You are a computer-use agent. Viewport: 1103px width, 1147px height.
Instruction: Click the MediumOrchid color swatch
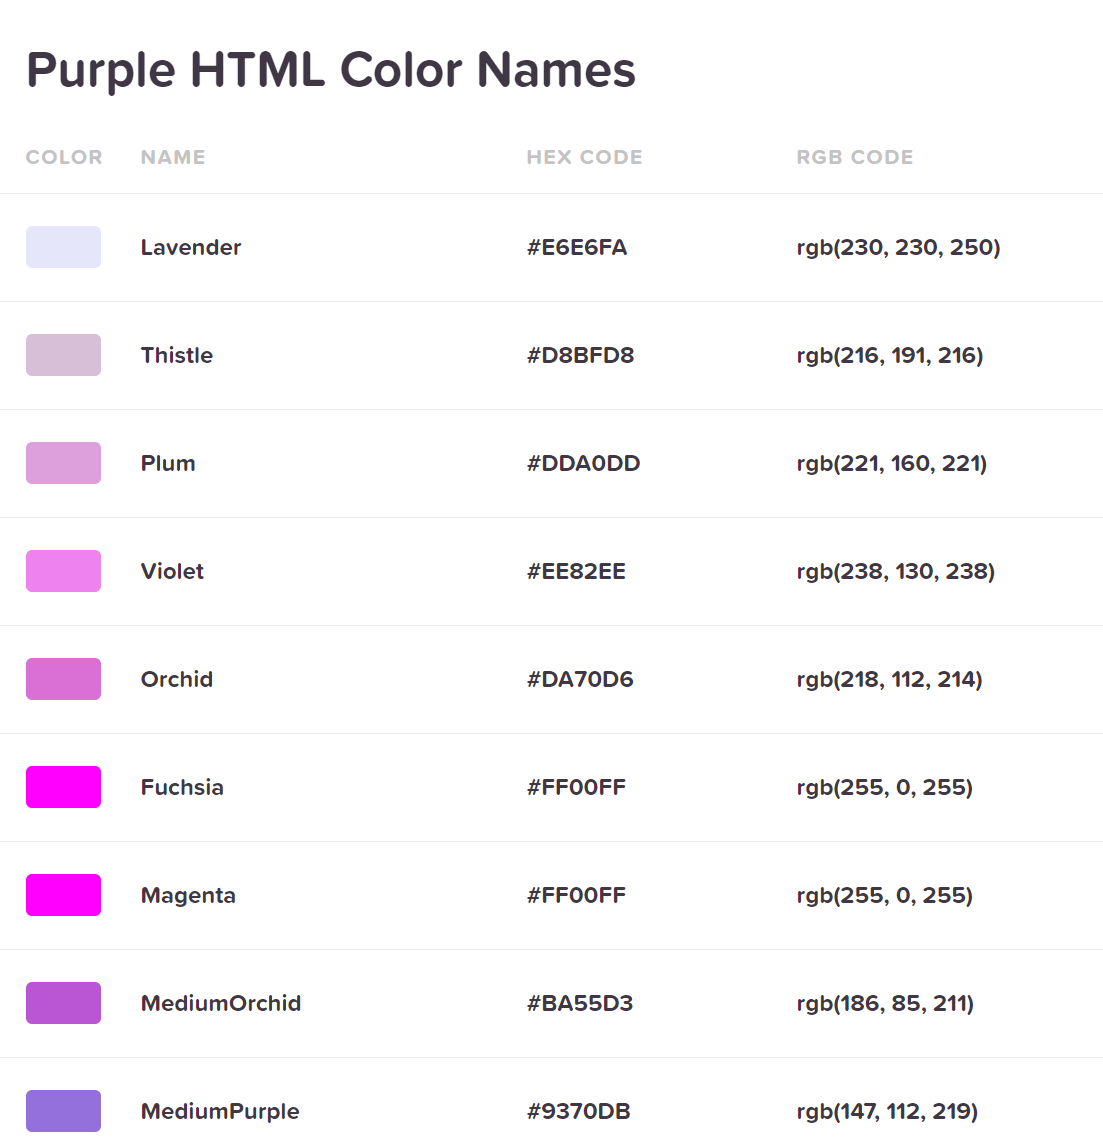(x=64, y=1003)
